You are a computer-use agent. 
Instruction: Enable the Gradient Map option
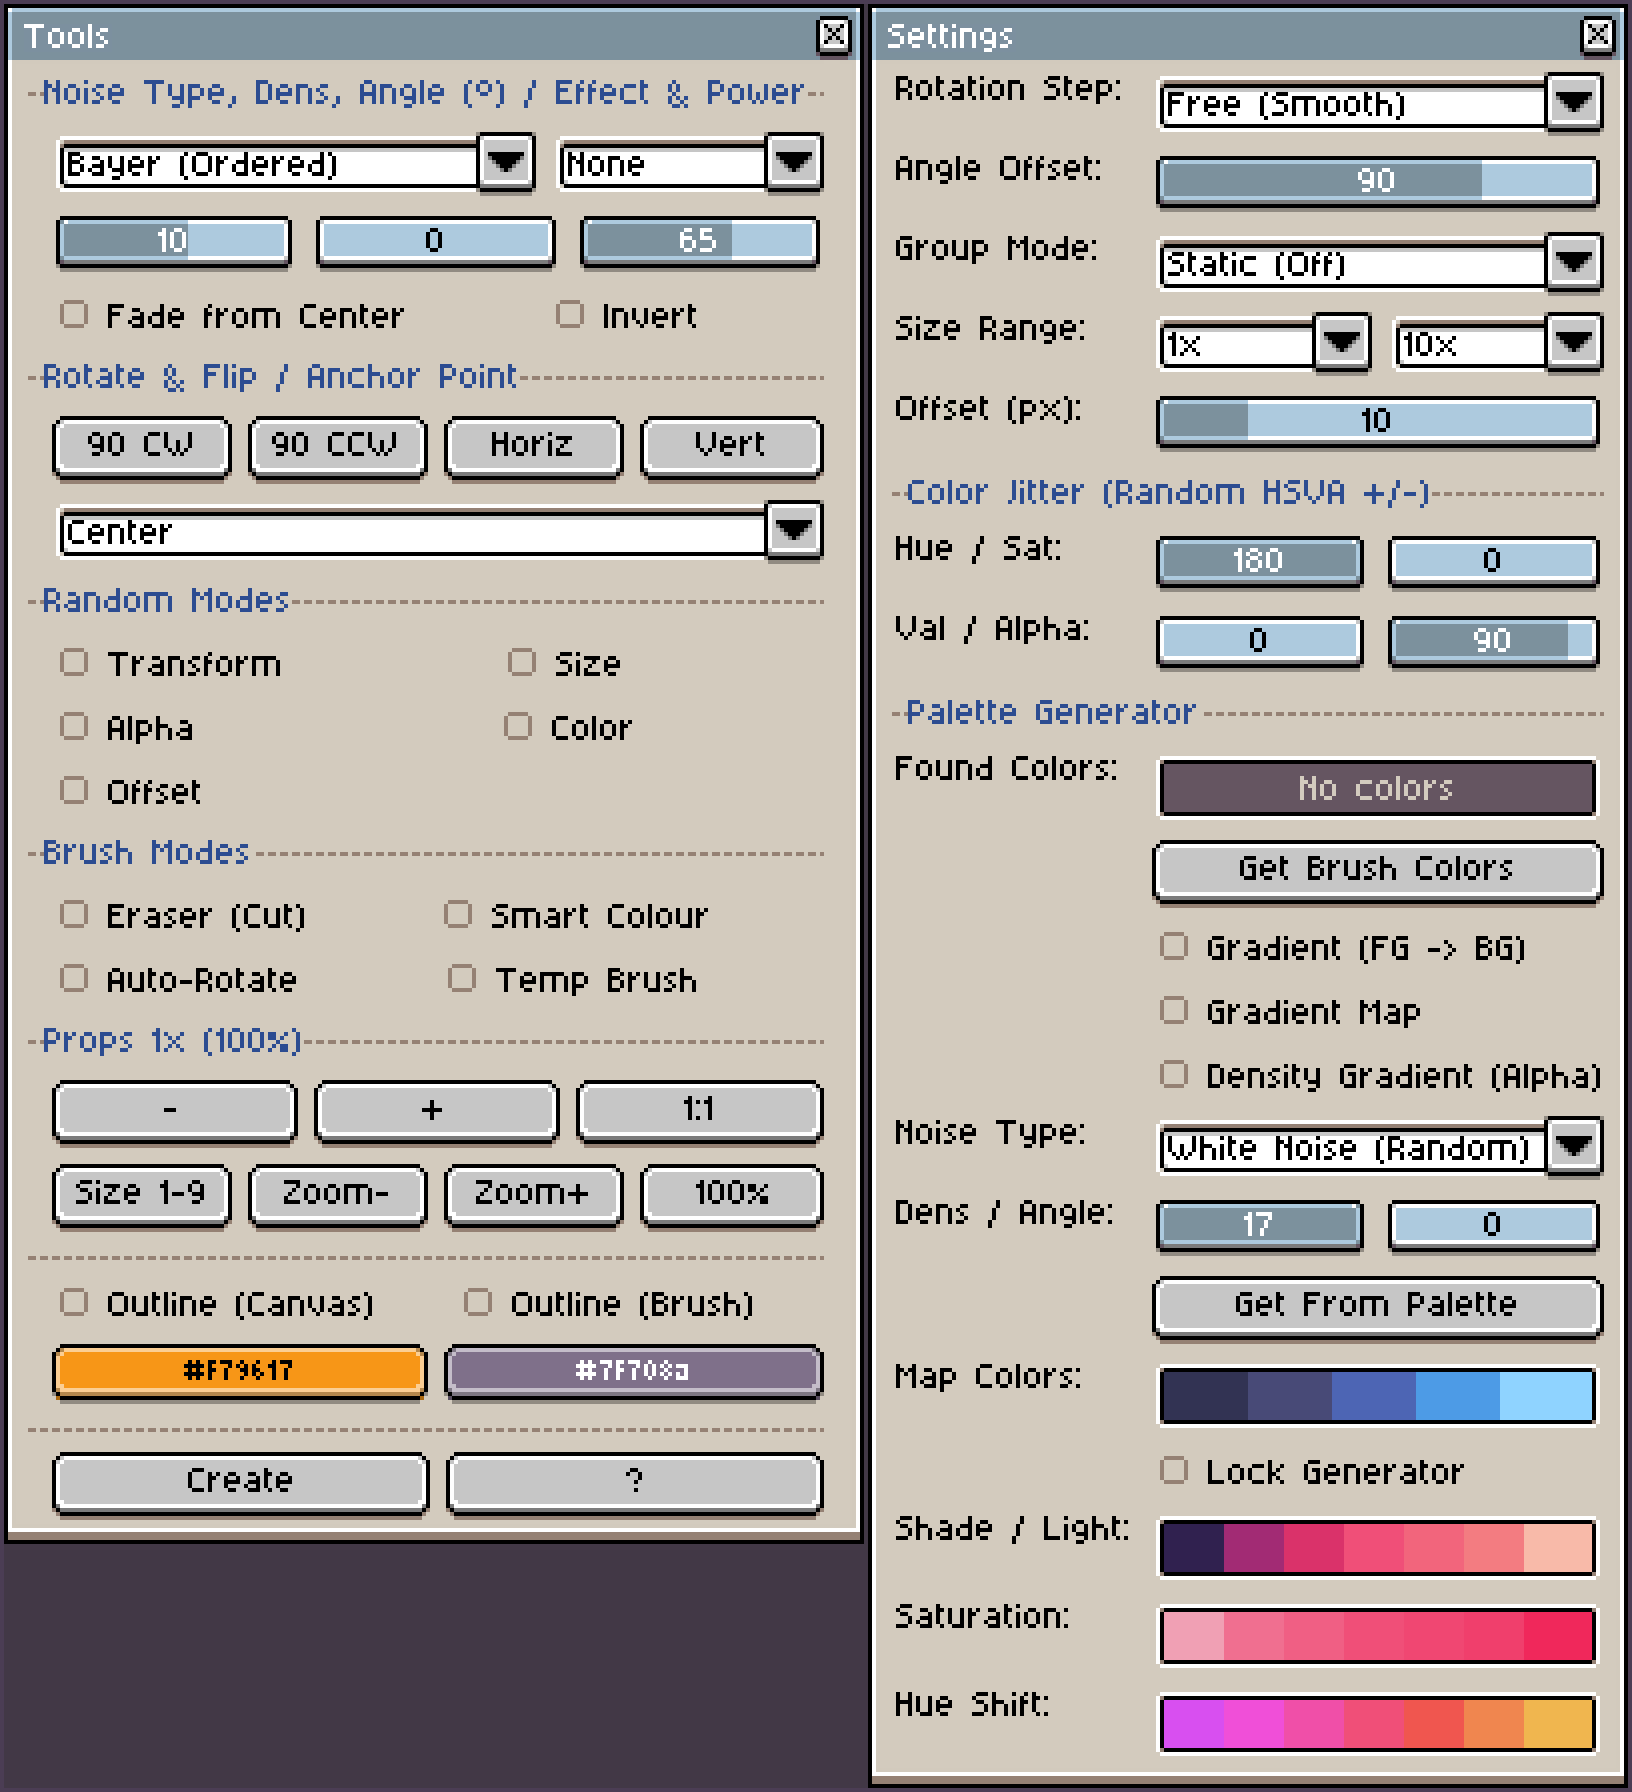(1174, 1011)
